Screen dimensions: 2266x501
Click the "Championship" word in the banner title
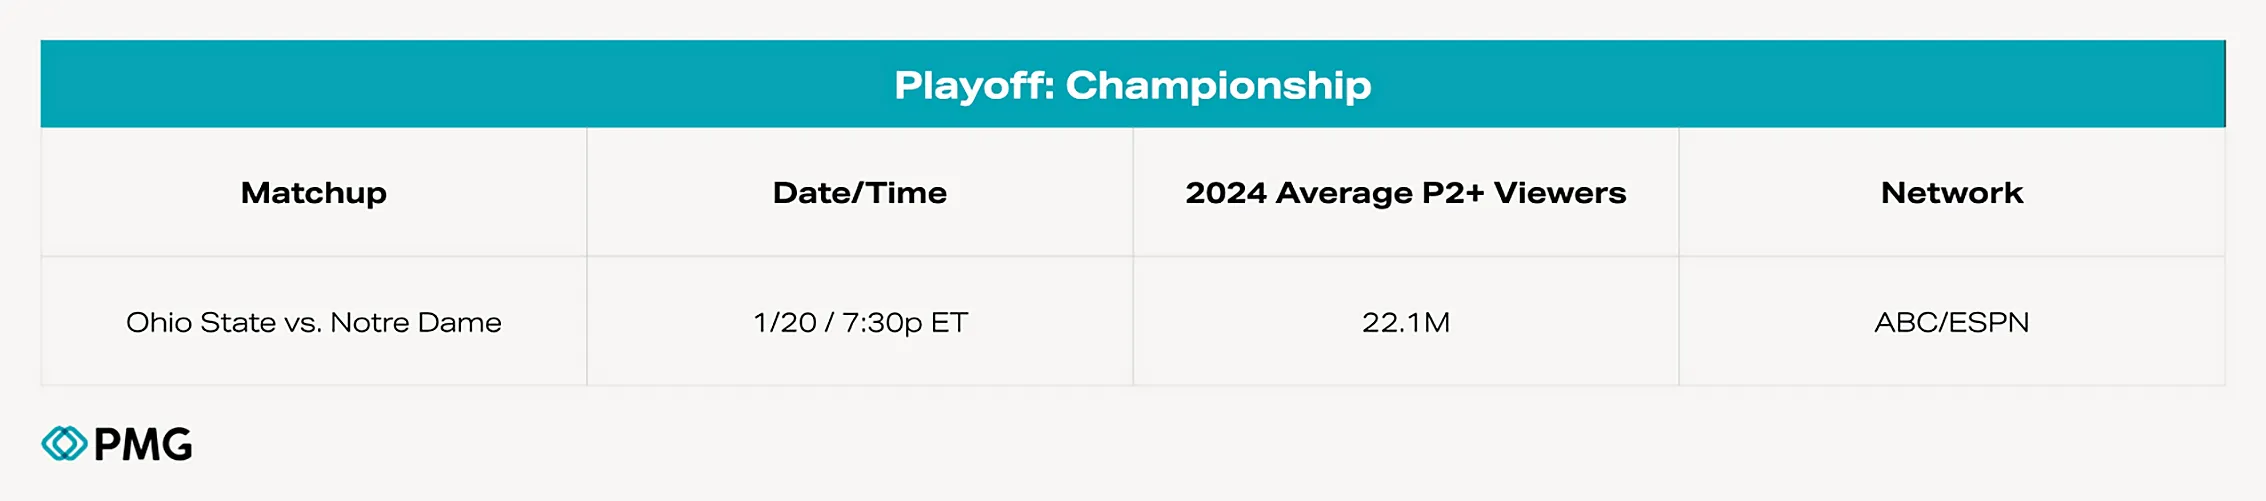pyautogui.click(x=1218, y=85)
